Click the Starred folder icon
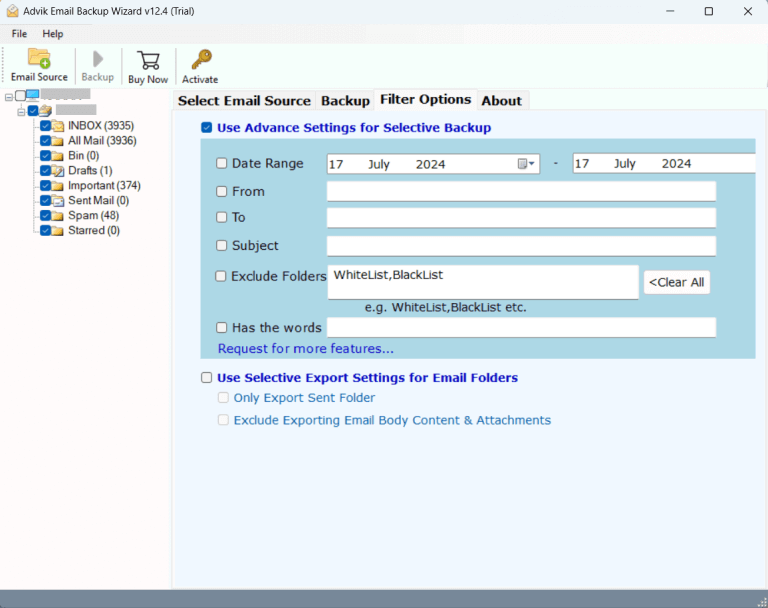The image size is (768, 608). point(58,231)
